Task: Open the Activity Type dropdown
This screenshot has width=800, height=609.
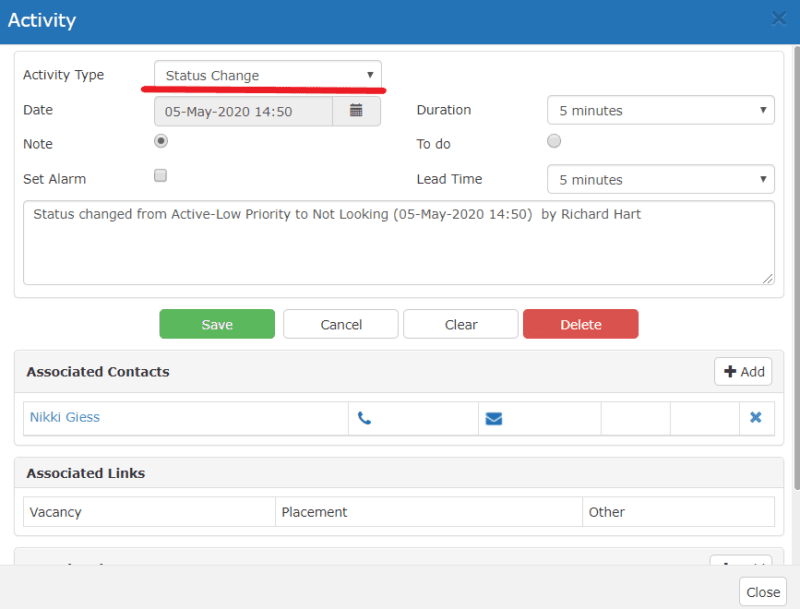Action: (268, 75)
